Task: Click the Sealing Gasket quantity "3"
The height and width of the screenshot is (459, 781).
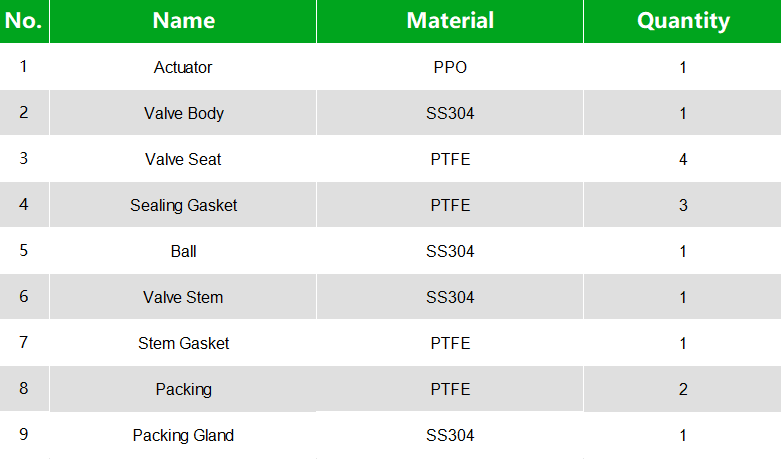Action: (683, 206)
